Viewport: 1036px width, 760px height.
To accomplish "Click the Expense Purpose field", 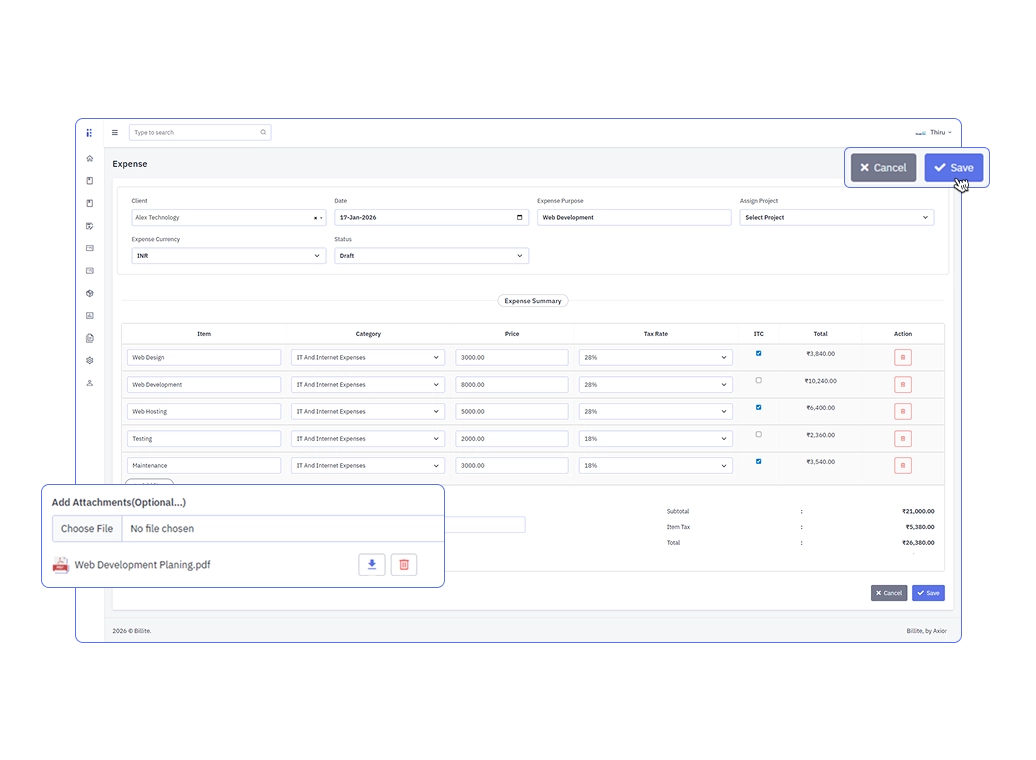I will point(634,217).
